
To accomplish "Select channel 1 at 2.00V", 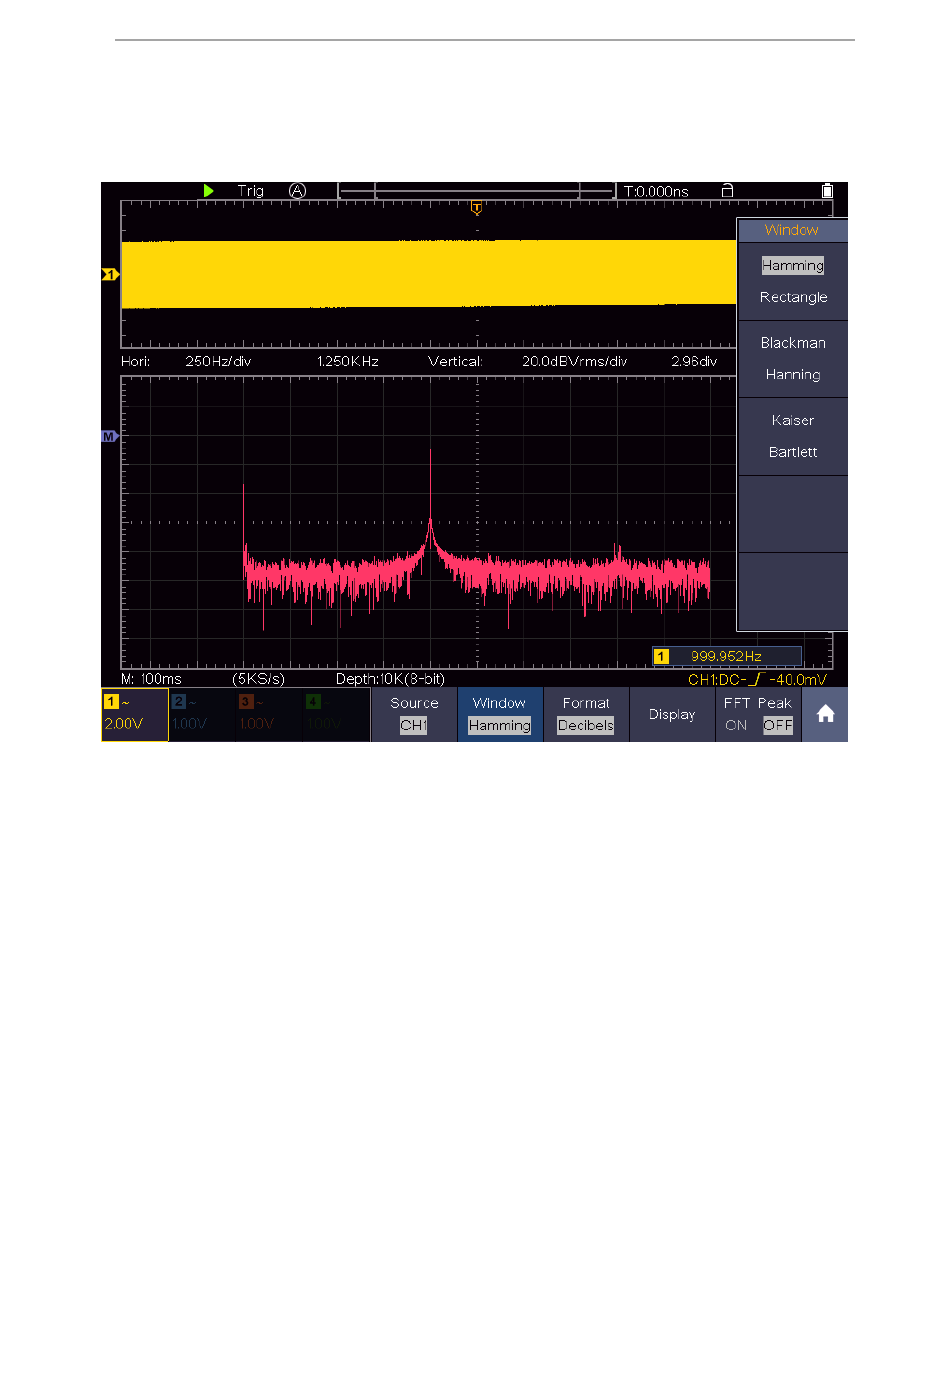I will click(x=135, y=714).
